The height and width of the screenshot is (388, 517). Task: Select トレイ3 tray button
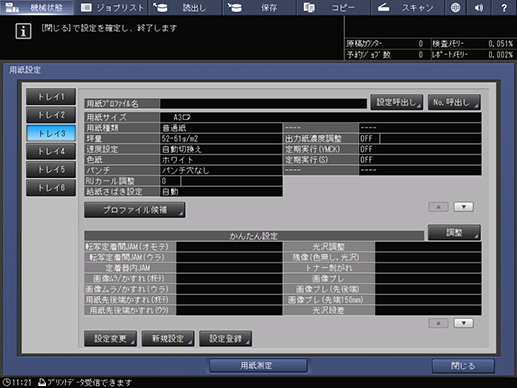[51, 133]
